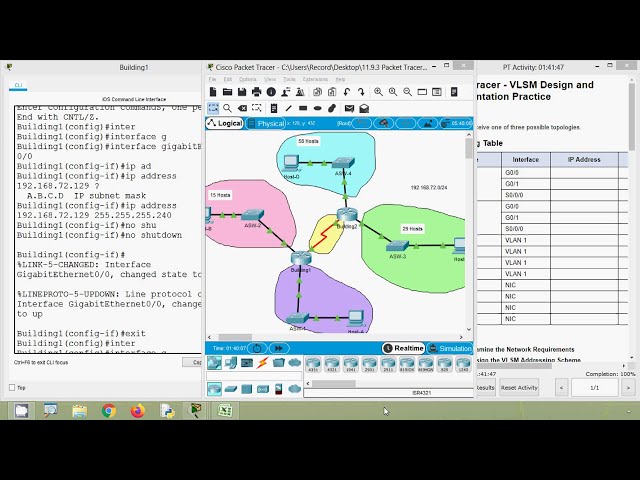Click the Print icon in the toolbar
This screenshot has height=480, width=640.
pyautogui.click(x=256, y=92)
